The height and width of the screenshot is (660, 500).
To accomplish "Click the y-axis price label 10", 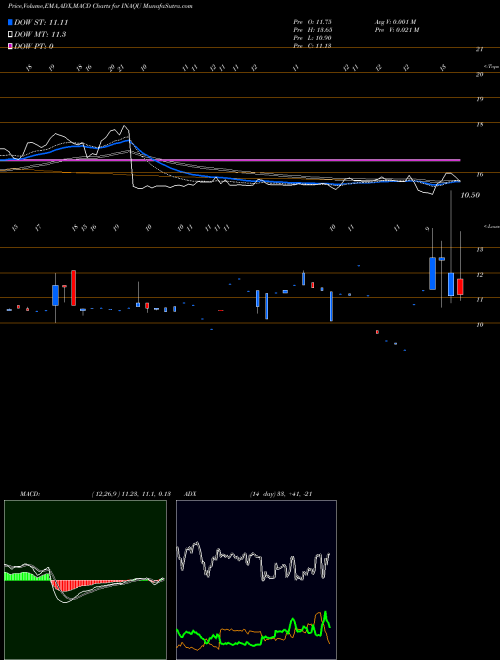I will [479, 325].
